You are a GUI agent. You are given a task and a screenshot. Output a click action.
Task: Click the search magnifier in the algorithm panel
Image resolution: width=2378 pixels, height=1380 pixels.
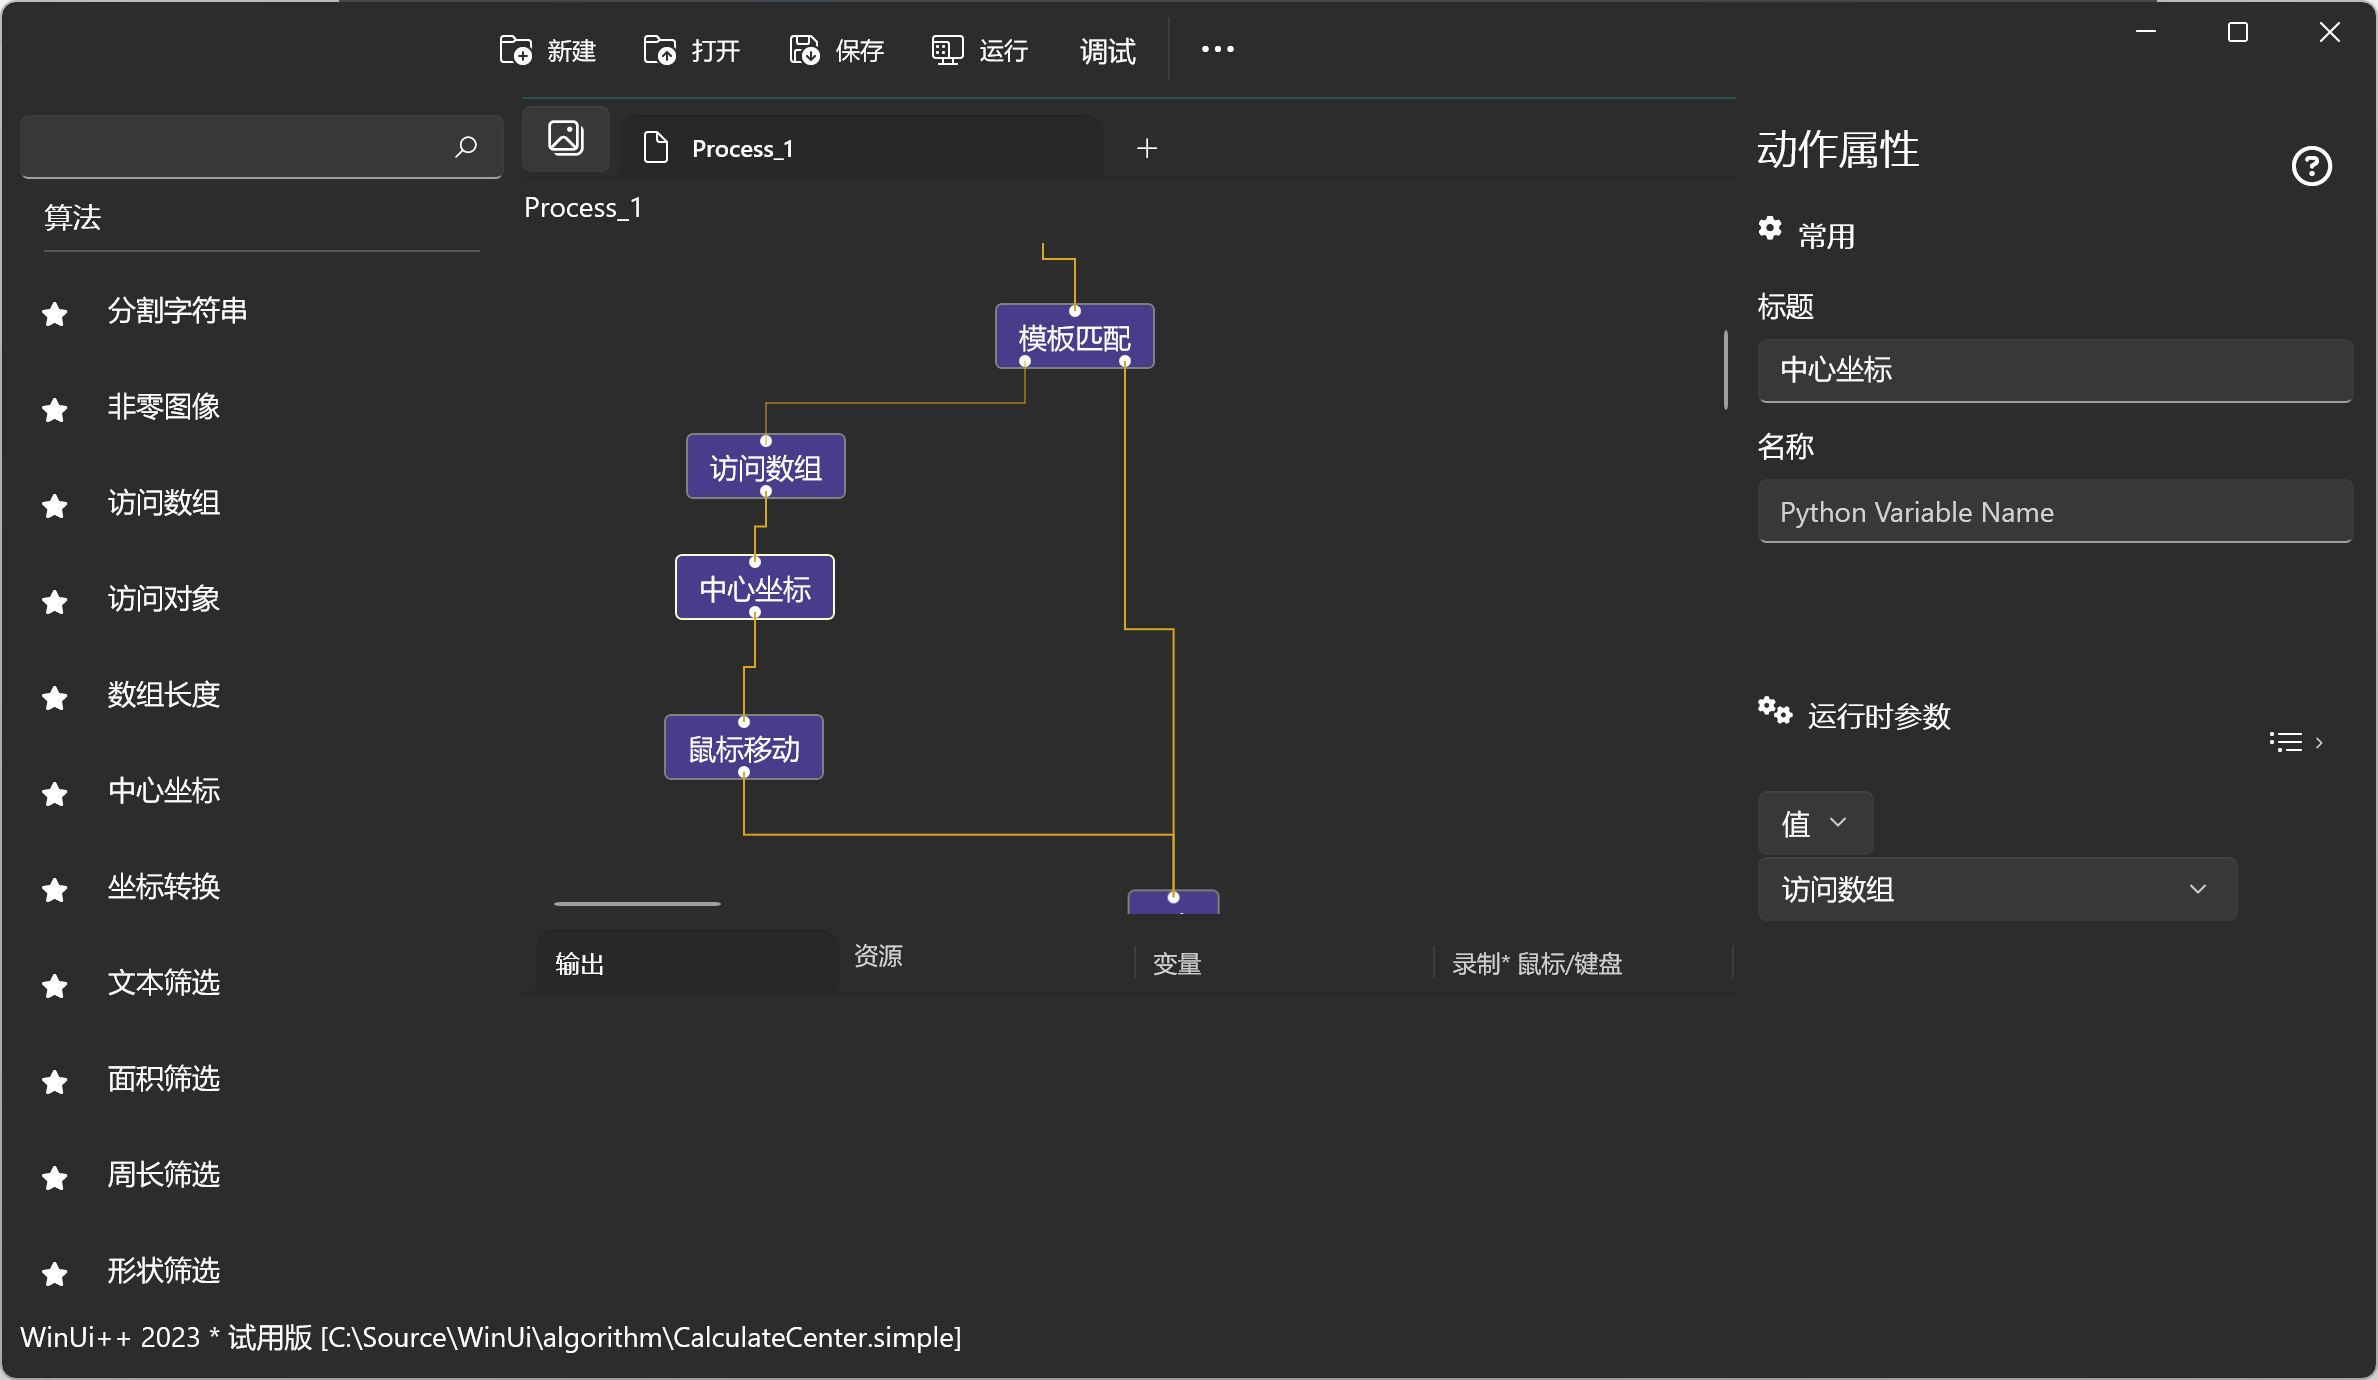point(465,147)
